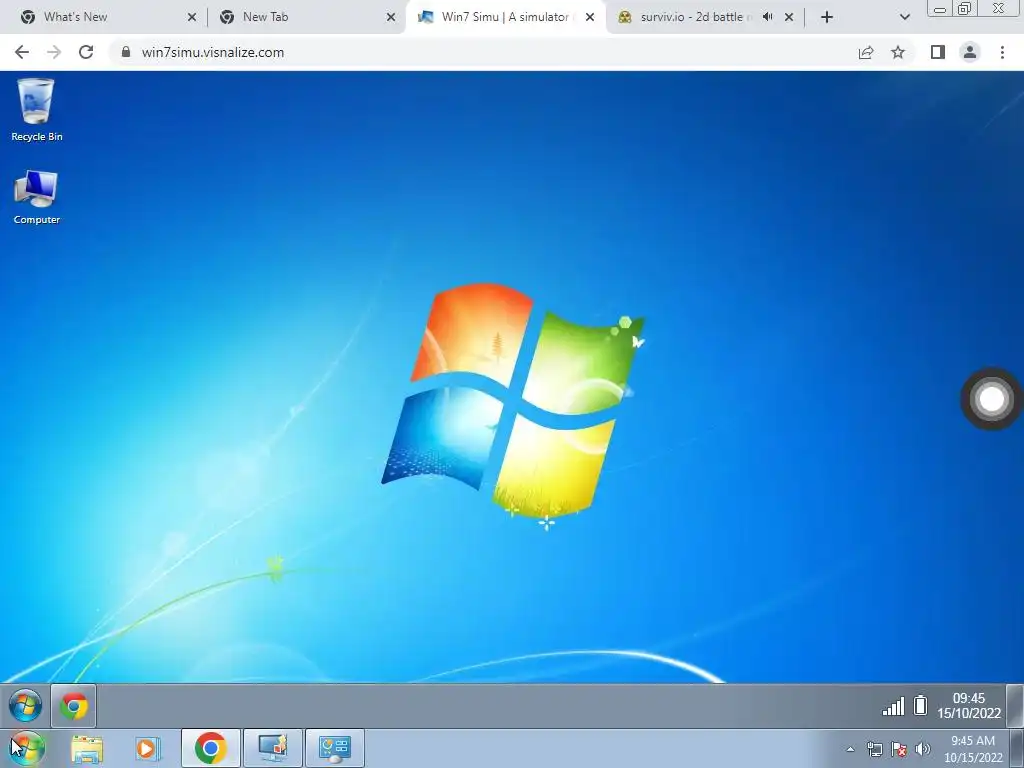Share this page from the address bar

click(866, 52)
